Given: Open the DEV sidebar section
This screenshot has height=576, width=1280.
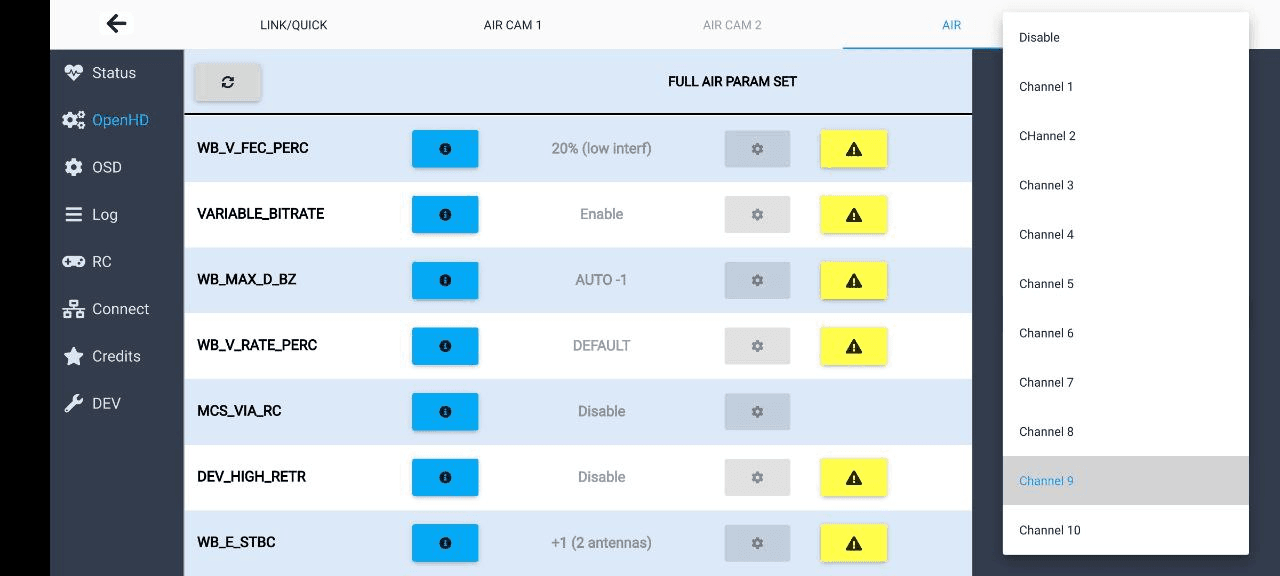Looking at the screenshot, I should tap(106, 404).
